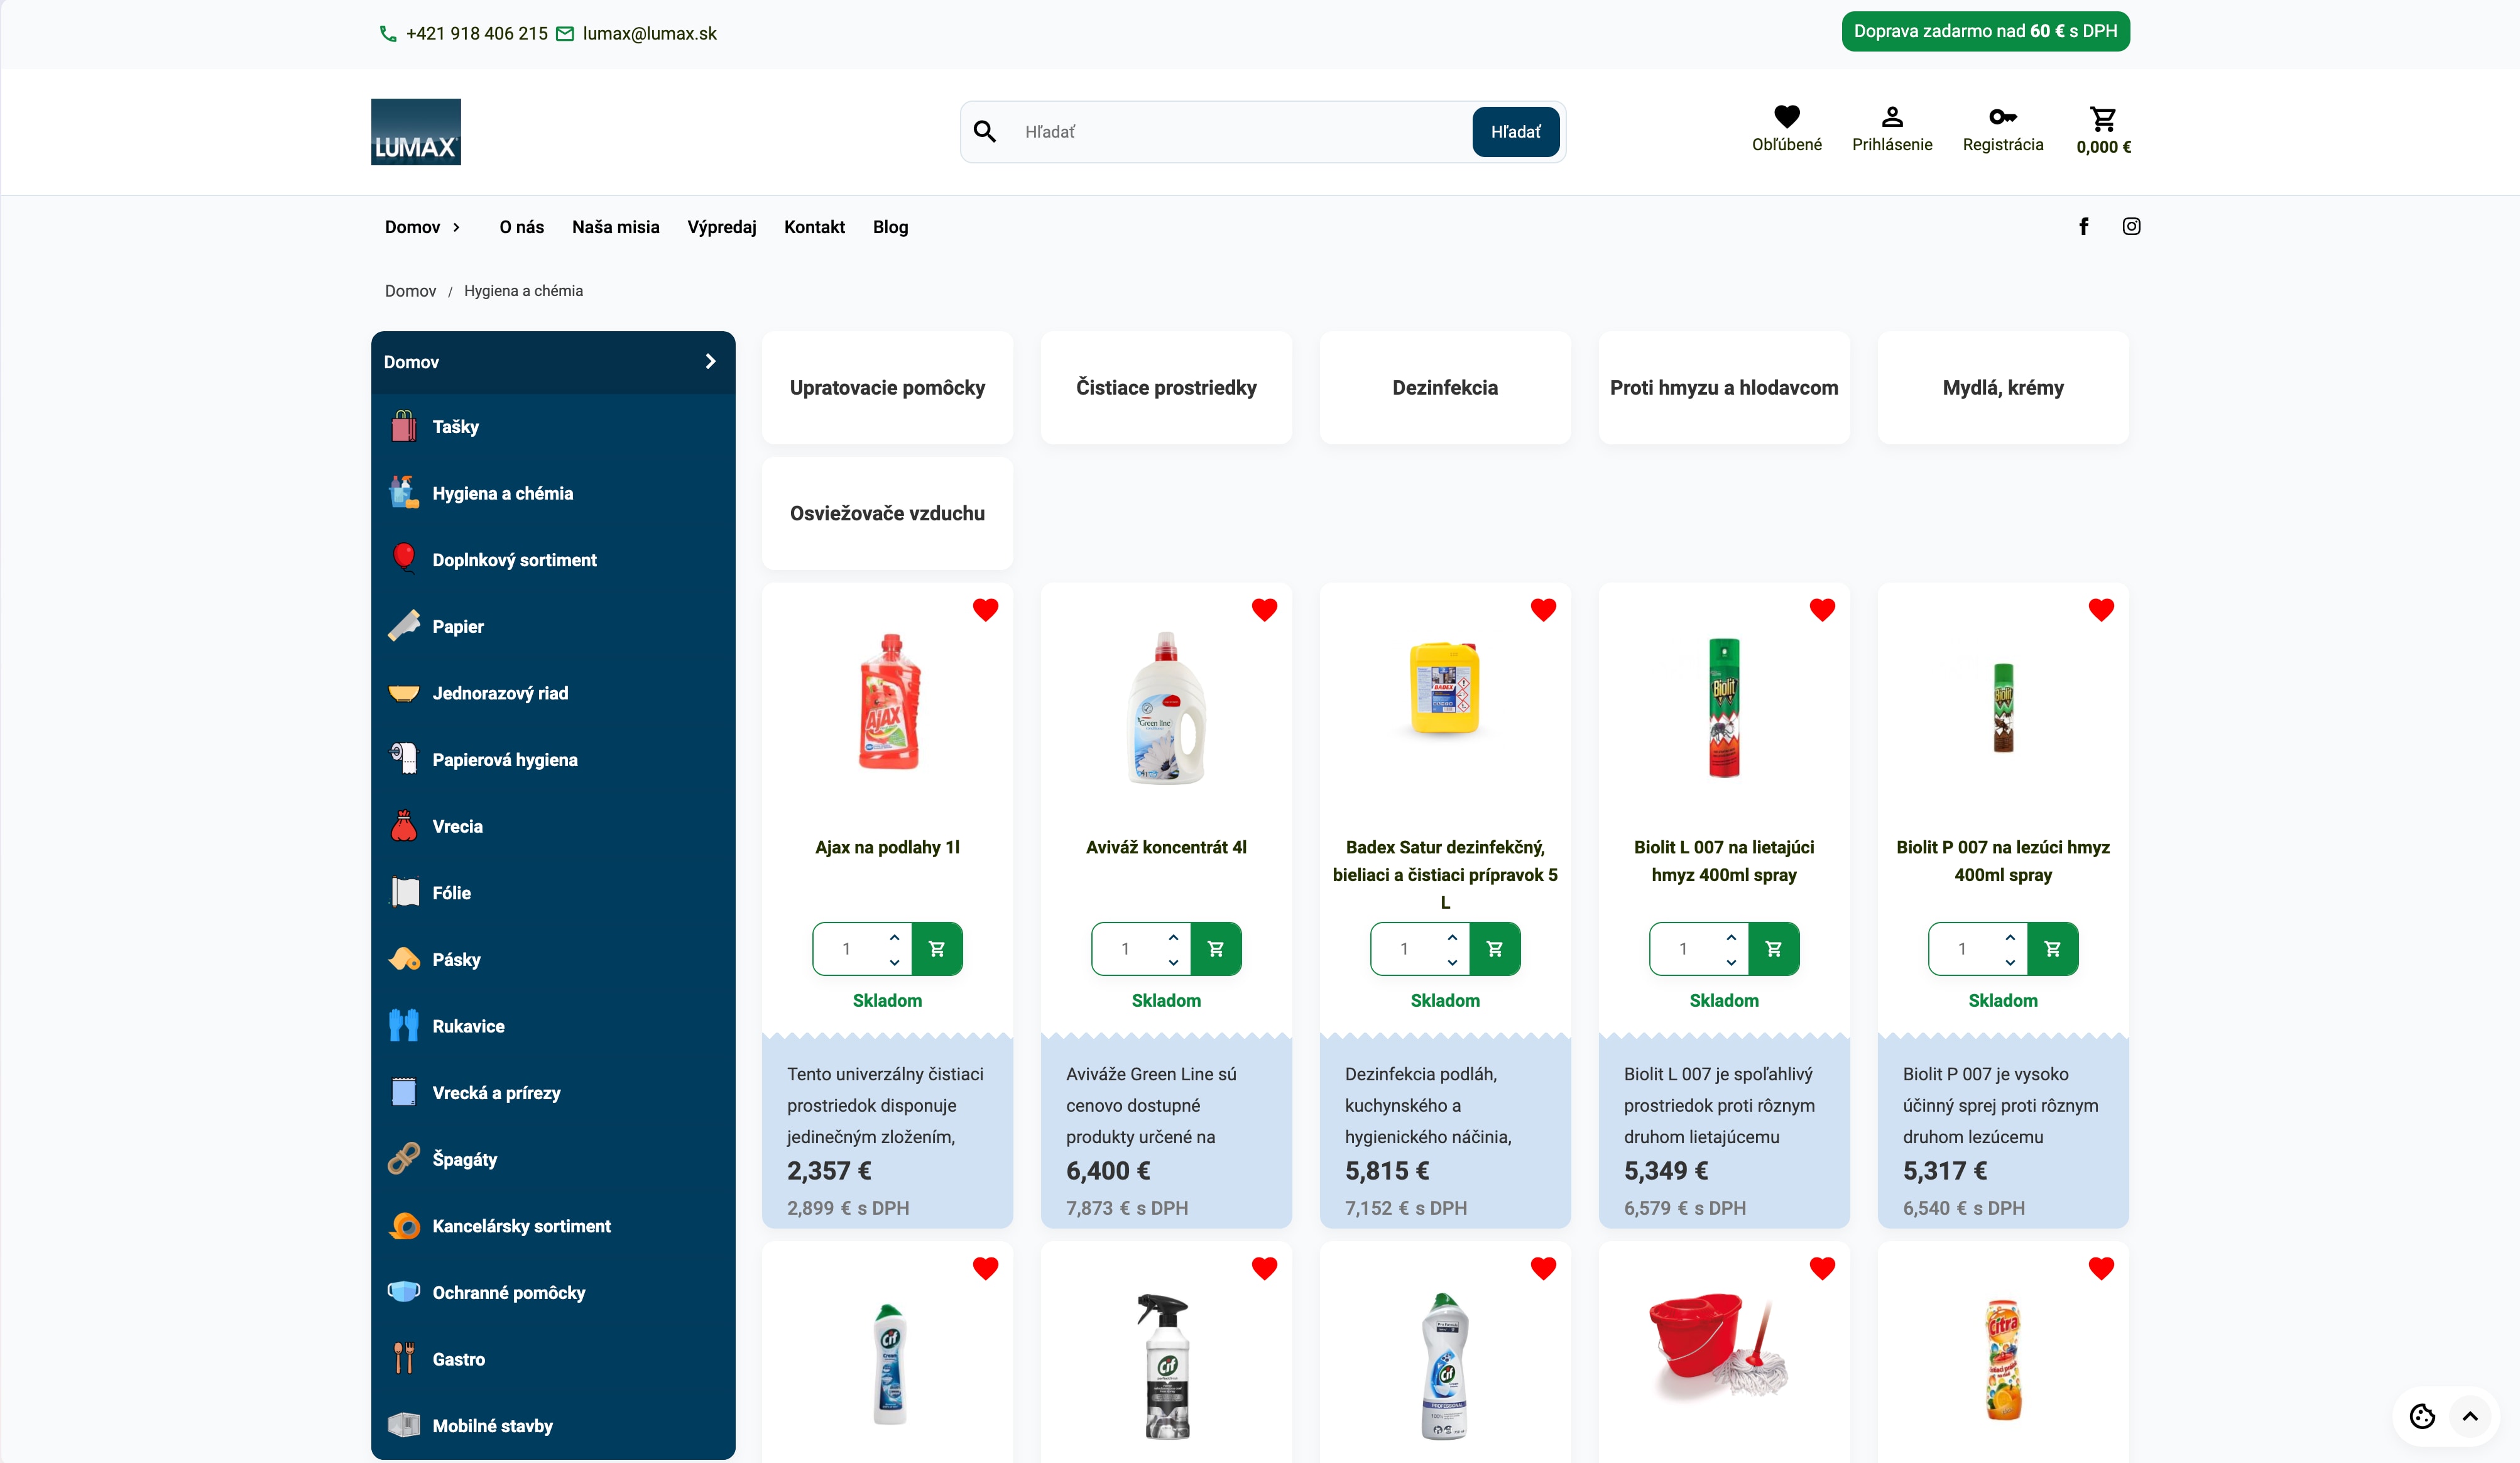
Task: Jump back to top with the up-arrow icon
Action: coord(2469,1416)
